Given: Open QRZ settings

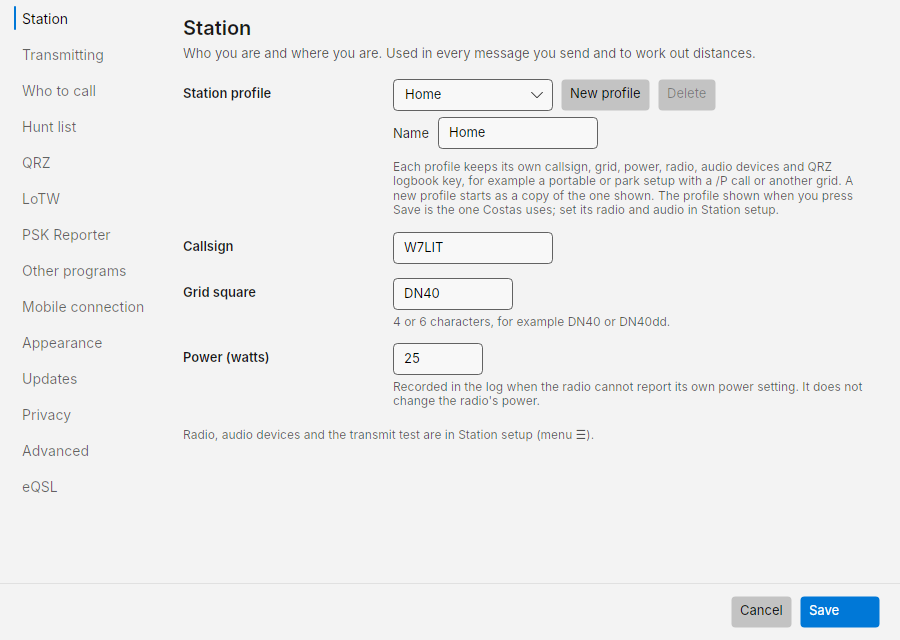Looking at the screenshot, I should point(36,163).
